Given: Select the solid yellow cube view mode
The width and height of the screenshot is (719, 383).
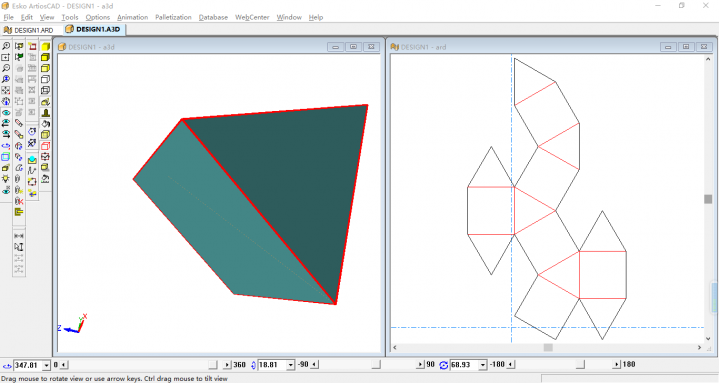Looking at the screenshot, I should [x=45, y=46].
